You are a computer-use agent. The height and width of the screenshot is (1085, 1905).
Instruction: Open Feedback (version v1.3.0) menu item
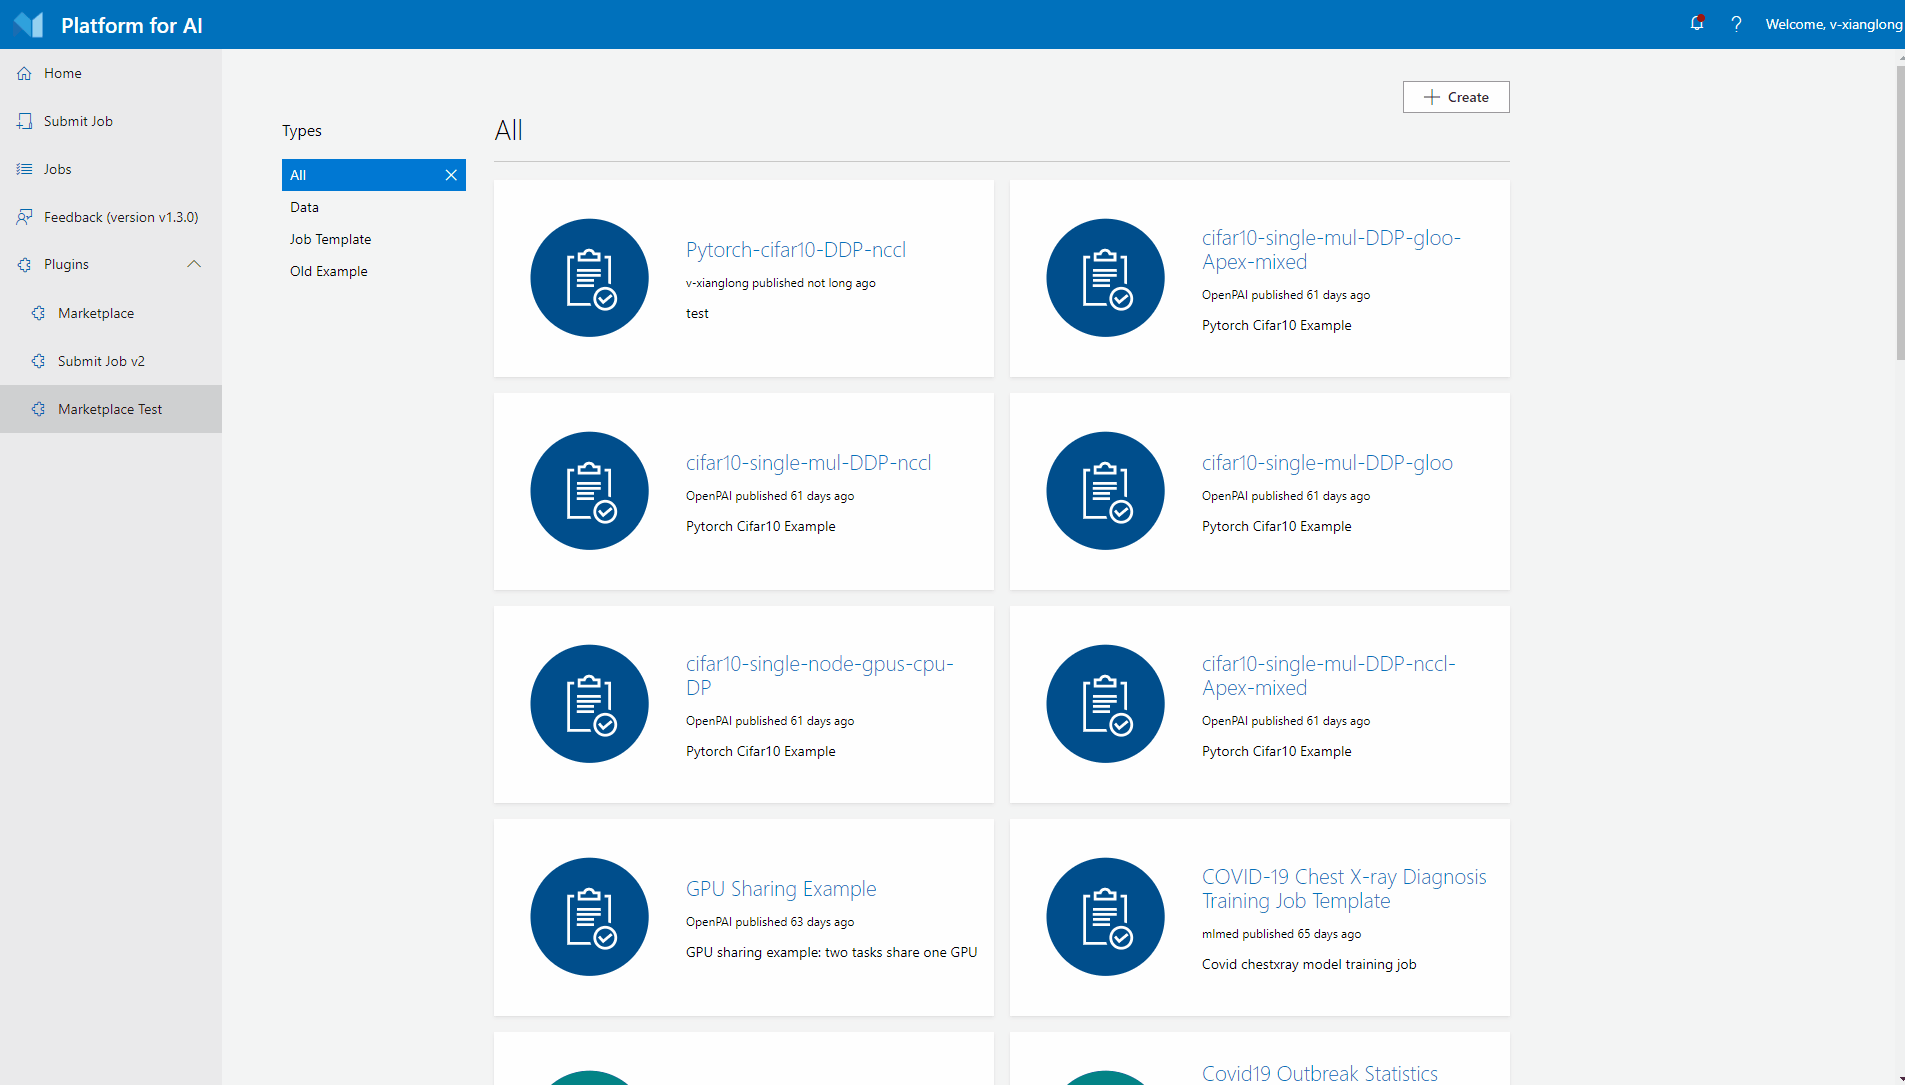(111, 217)
